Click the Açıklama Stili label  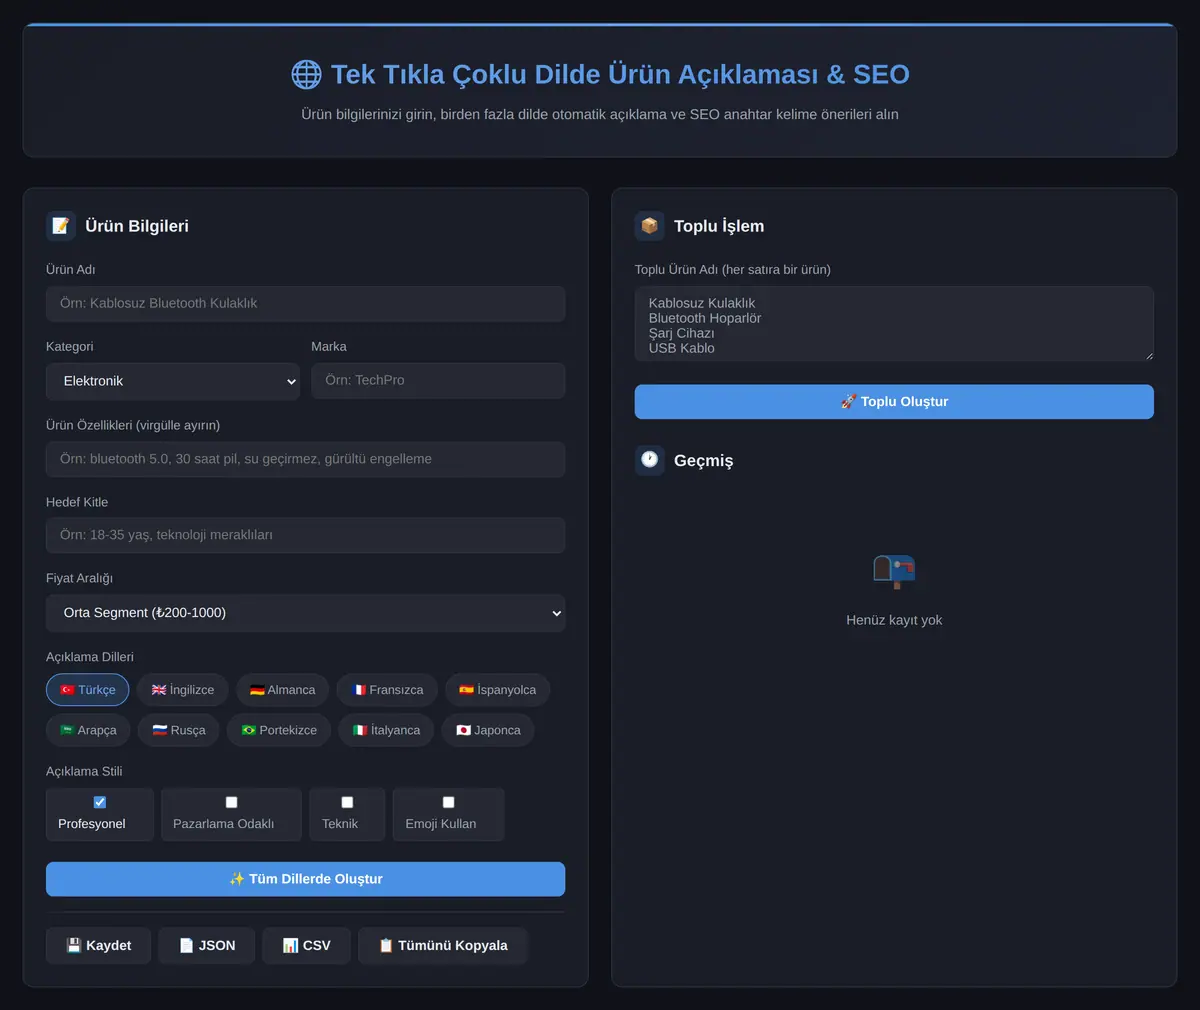click(x=84, y=771)
